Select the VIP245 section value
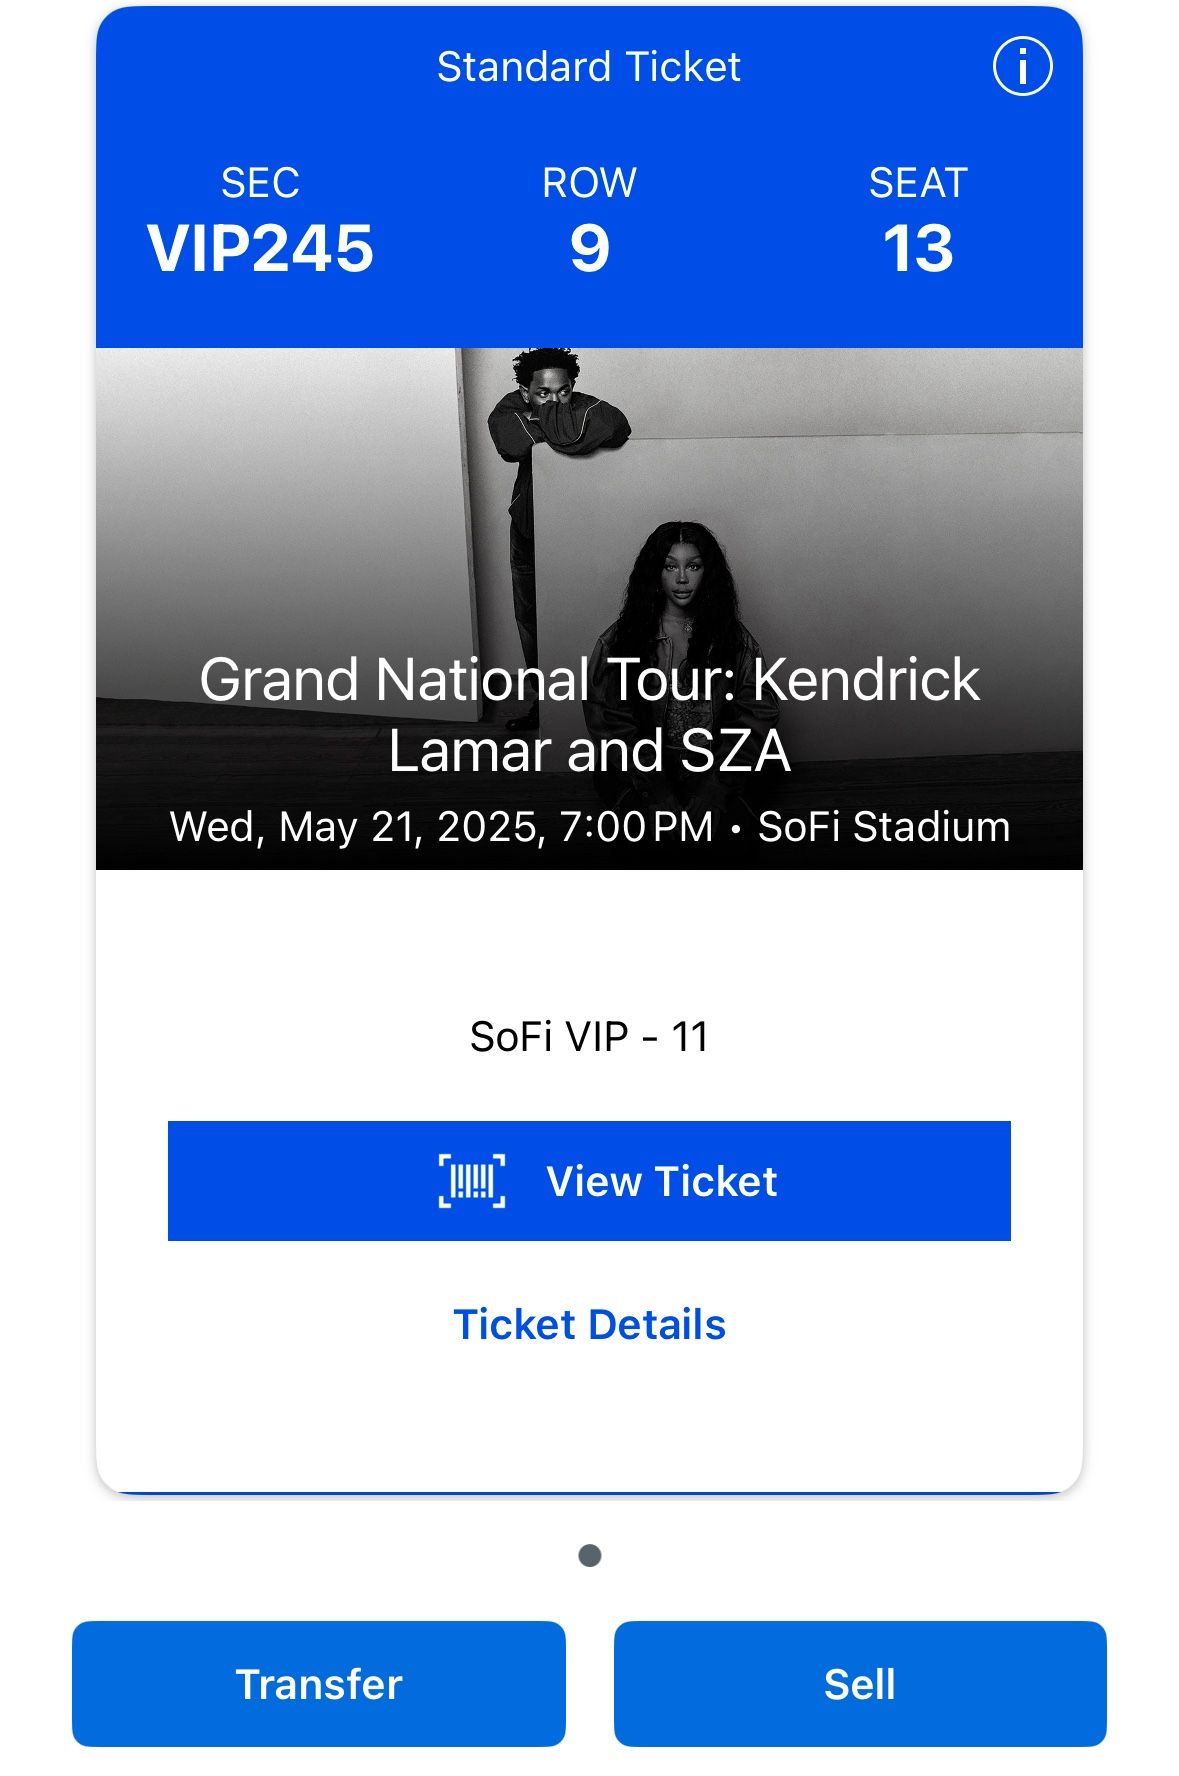Viewport: 1179px width, 1776px height. click(260, 248)
